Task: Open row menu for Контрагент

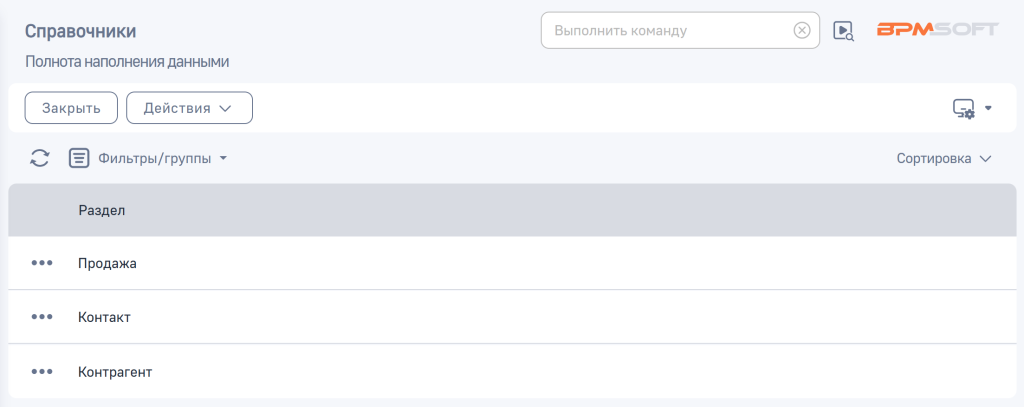Action: point(41,371)
